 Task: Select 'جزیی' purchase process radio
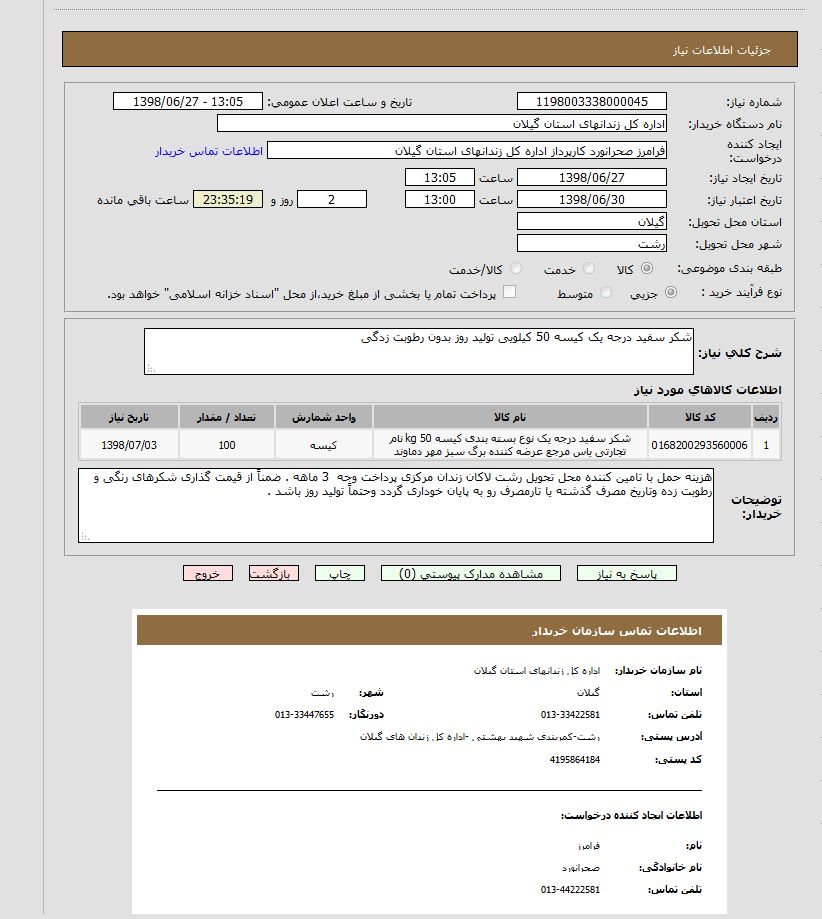[670, 293]
